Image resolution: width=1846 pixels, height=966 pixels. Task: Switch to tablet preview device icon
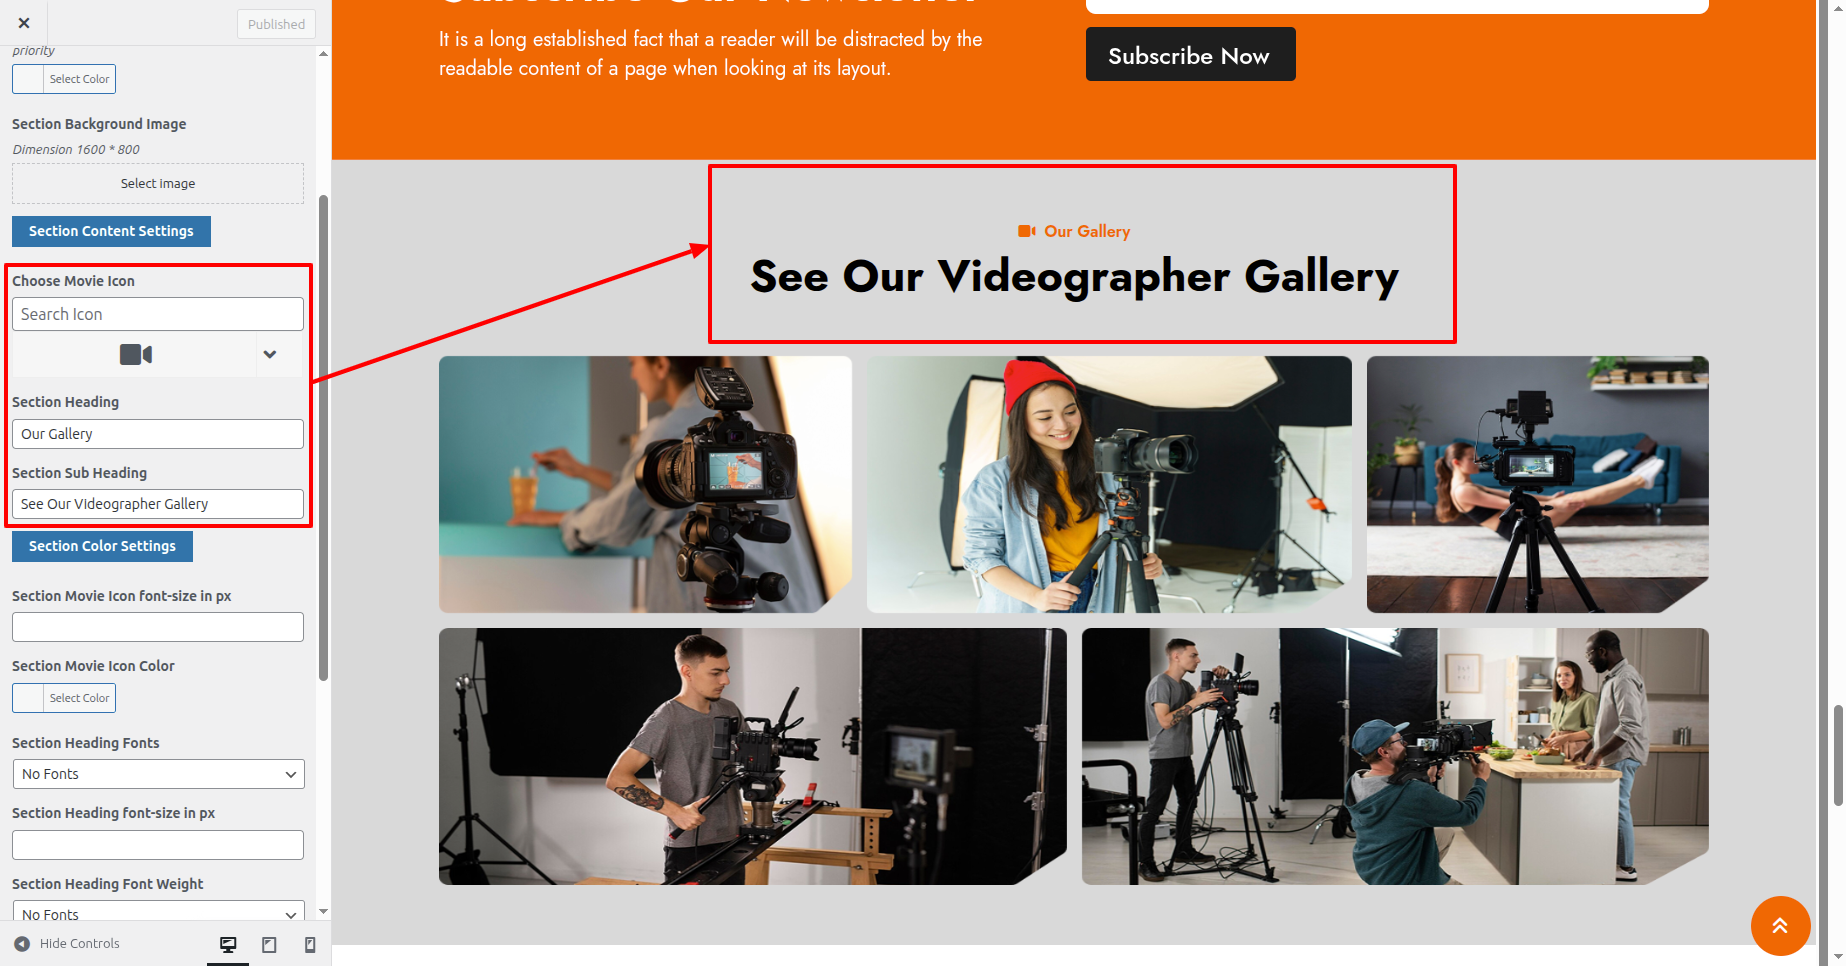click(x=269, y=944)
